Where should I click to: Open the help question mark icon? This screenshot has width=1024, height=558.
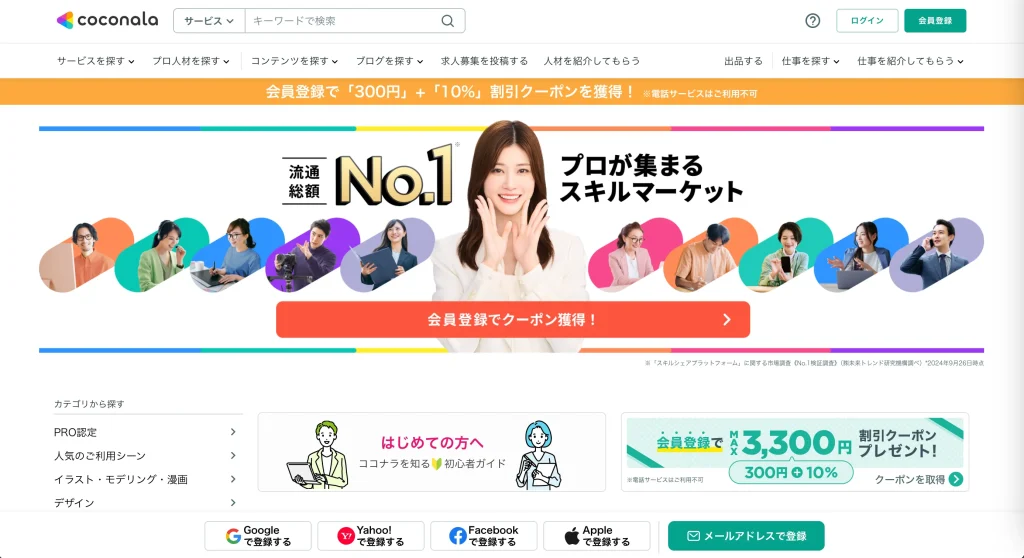pyautogui.click(x=812, y=21)
